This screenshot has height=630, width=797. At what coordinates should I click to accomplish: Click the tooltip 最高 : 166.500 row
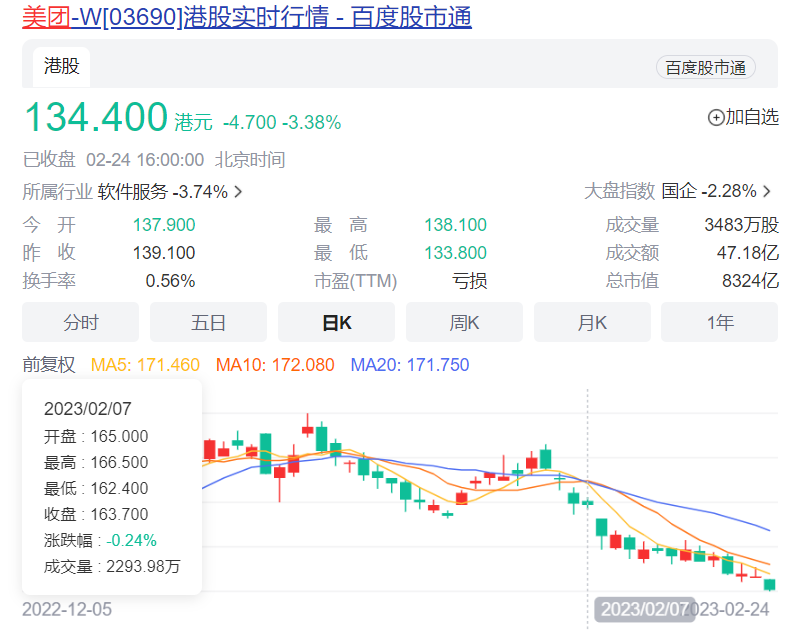tap(96, 462)
